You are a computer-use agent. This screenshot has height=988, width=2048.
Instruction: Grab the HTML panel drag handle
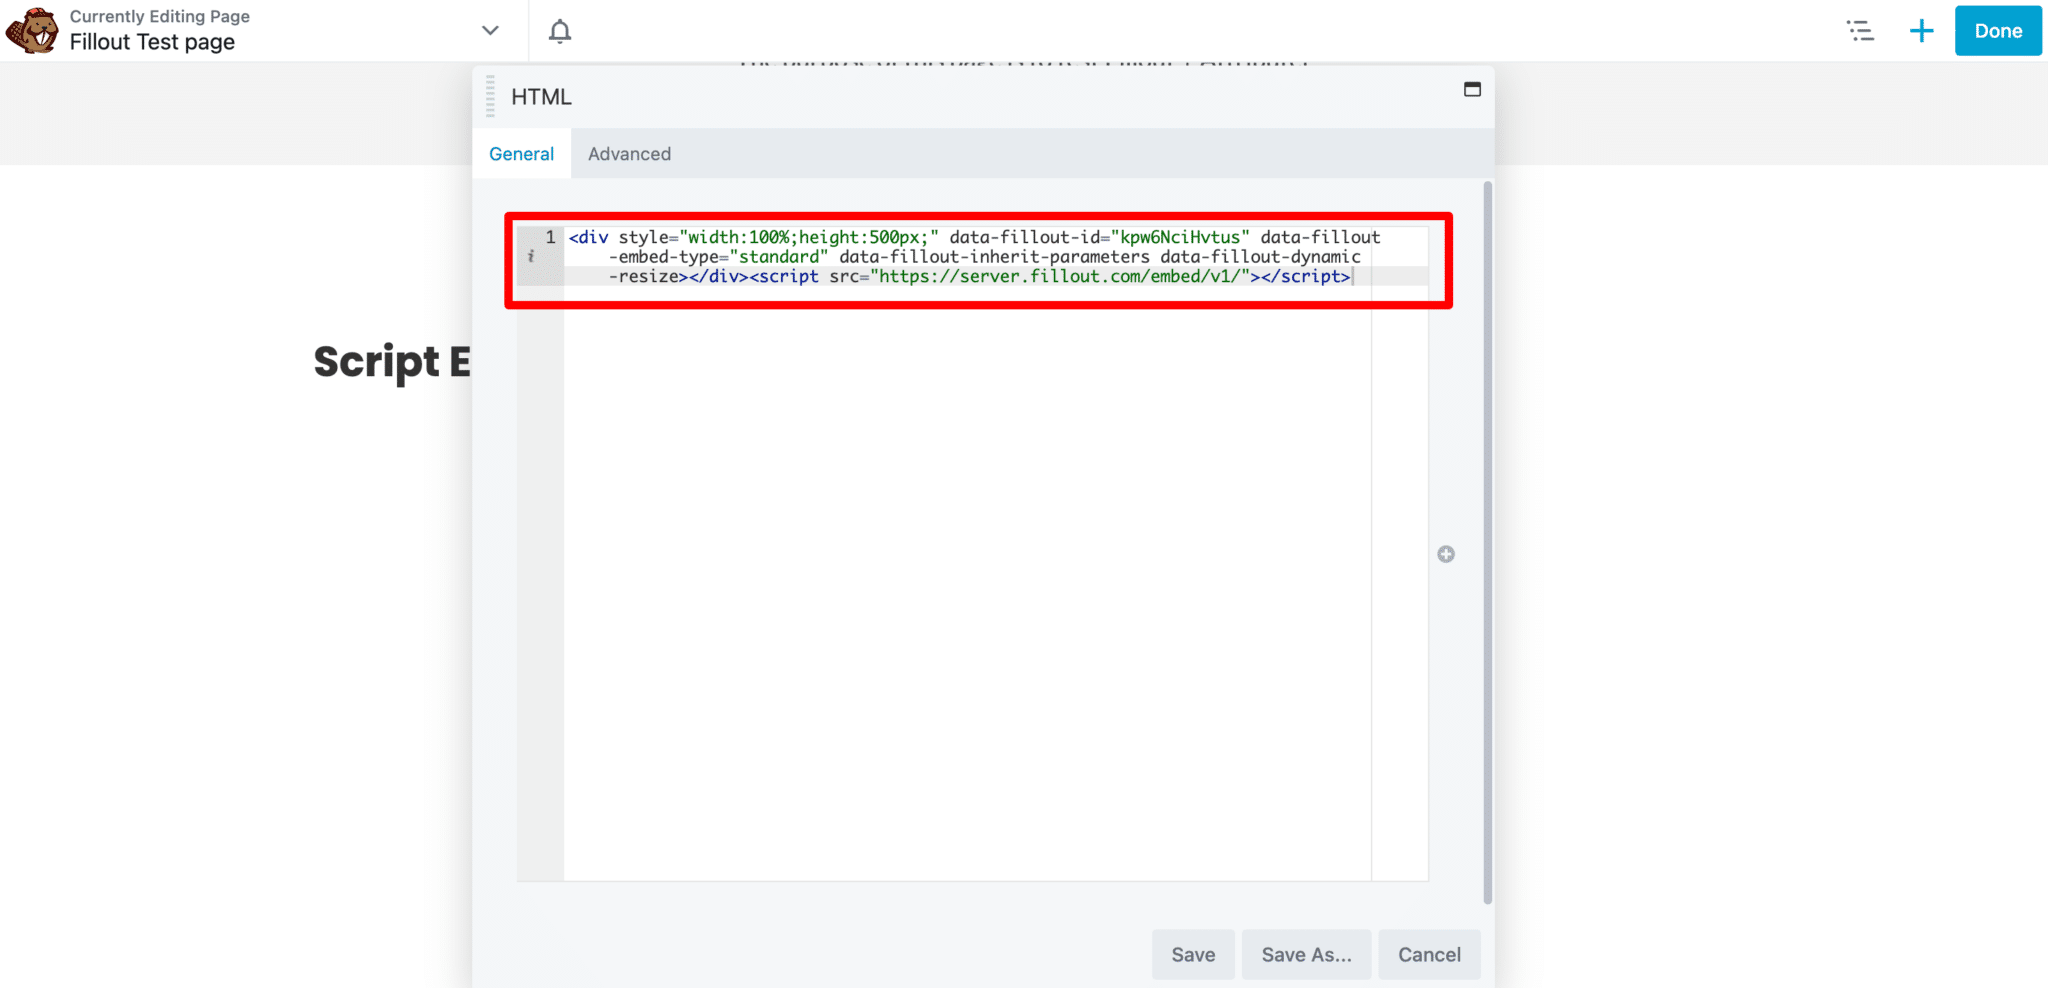pos(490,96)
